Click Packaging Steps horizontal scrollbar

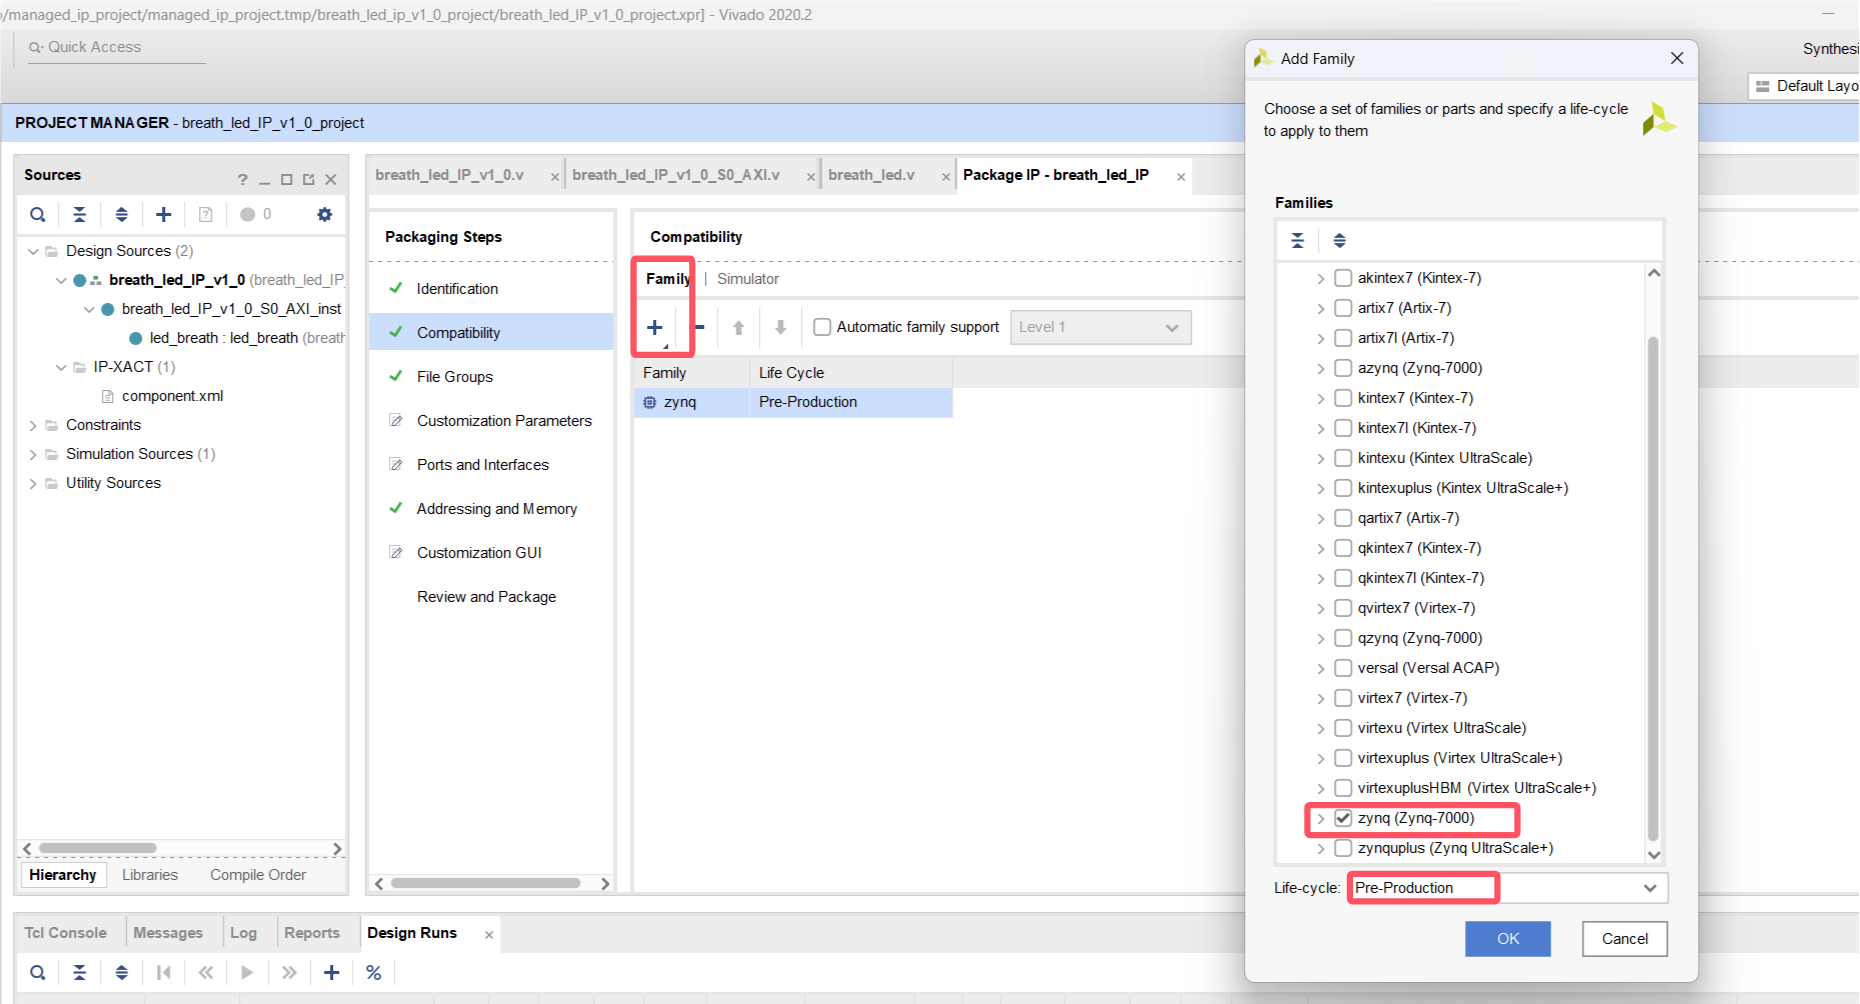(x=486, y=883)
